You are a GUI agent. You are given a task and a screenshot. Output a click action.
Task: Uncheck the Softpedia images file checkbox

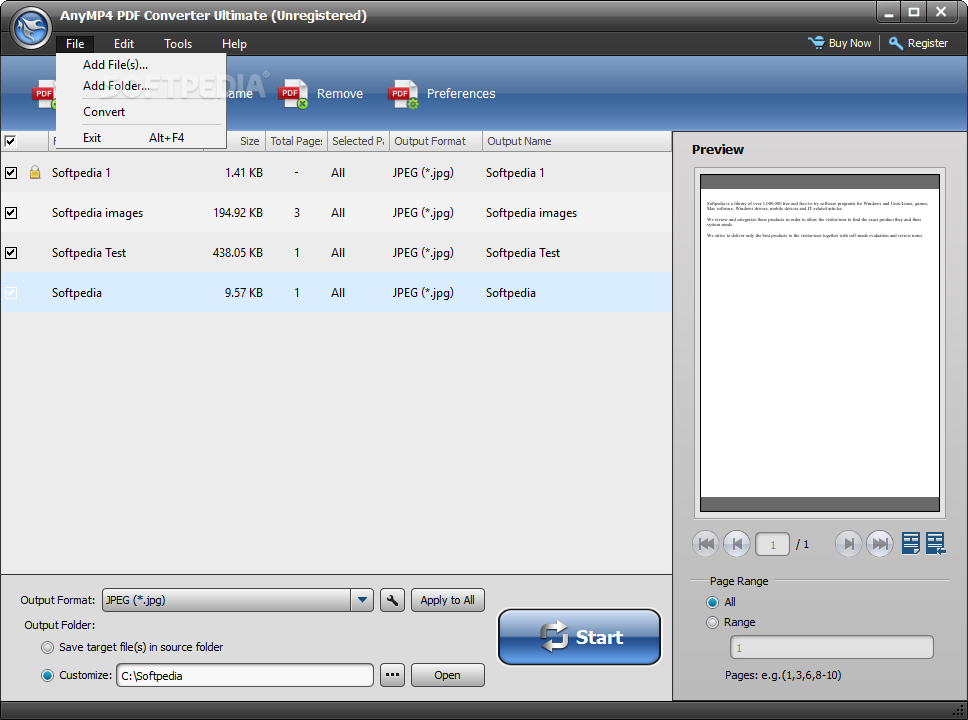[x=11, y=213]
